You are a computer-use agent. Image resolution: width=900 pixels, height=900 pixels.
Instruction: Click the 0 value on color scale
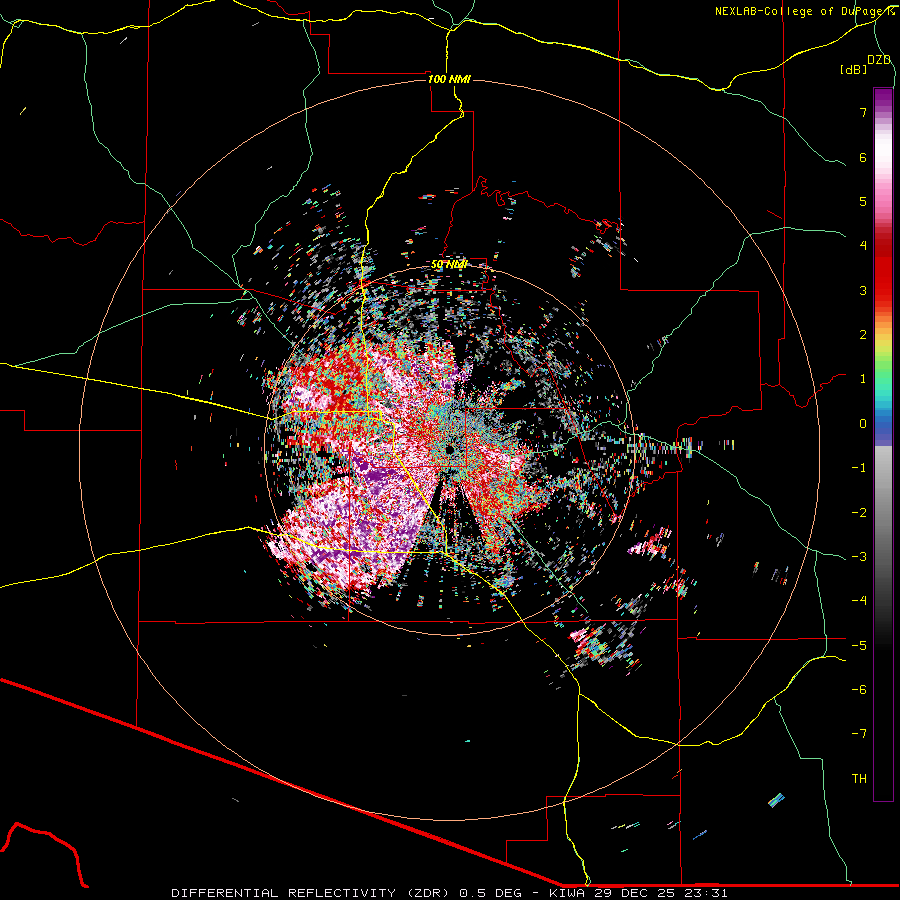pyautogui.click(x=863, y=424)
